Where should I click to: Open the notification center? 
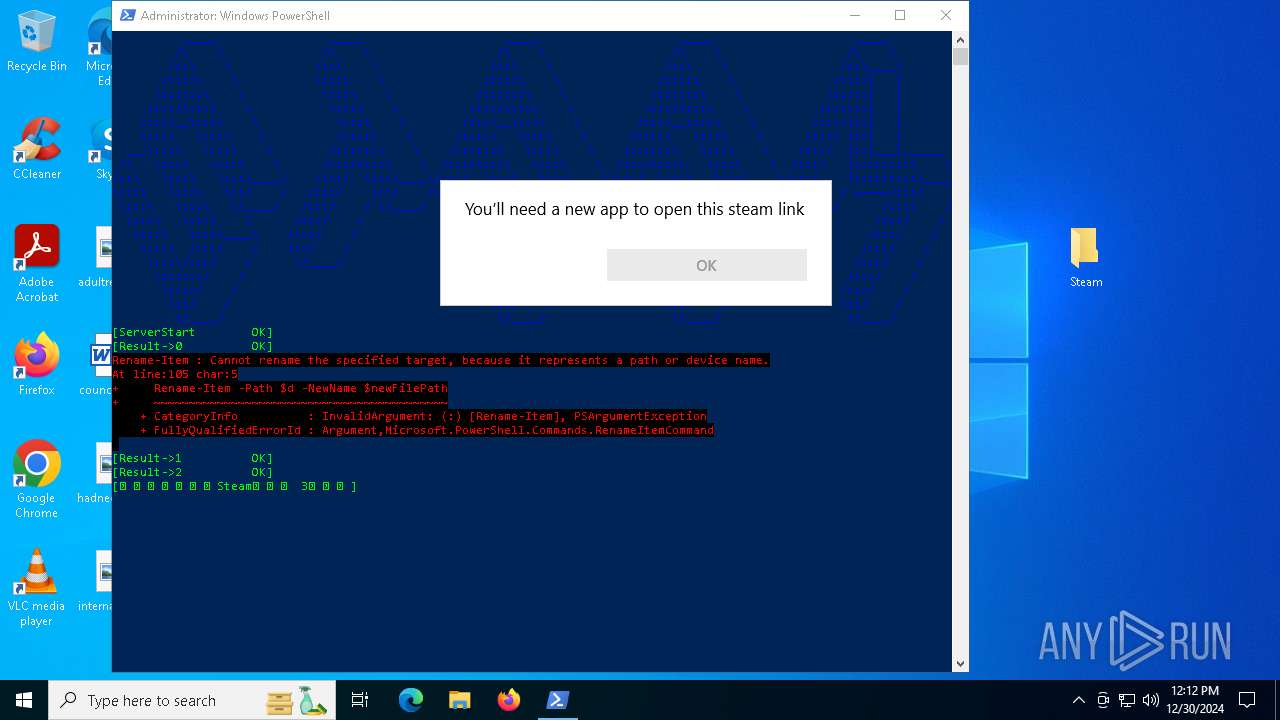1247,700
